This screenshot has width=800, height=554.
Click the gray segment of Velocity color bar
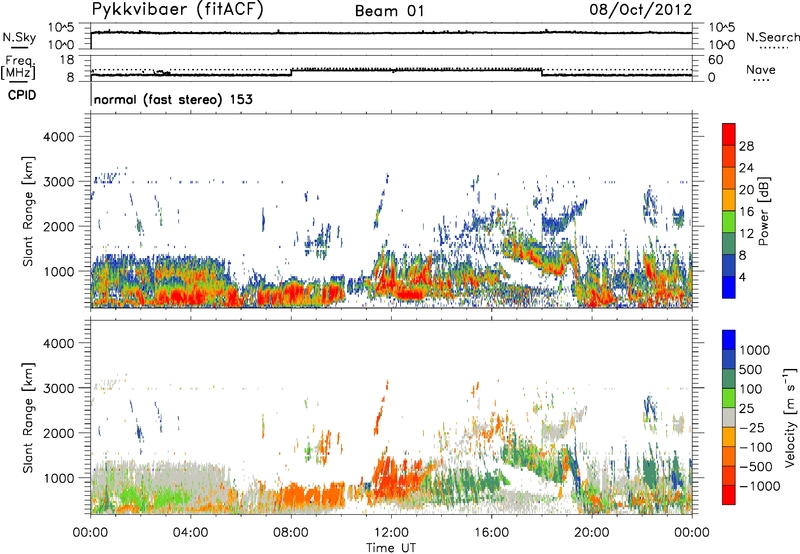729,418
